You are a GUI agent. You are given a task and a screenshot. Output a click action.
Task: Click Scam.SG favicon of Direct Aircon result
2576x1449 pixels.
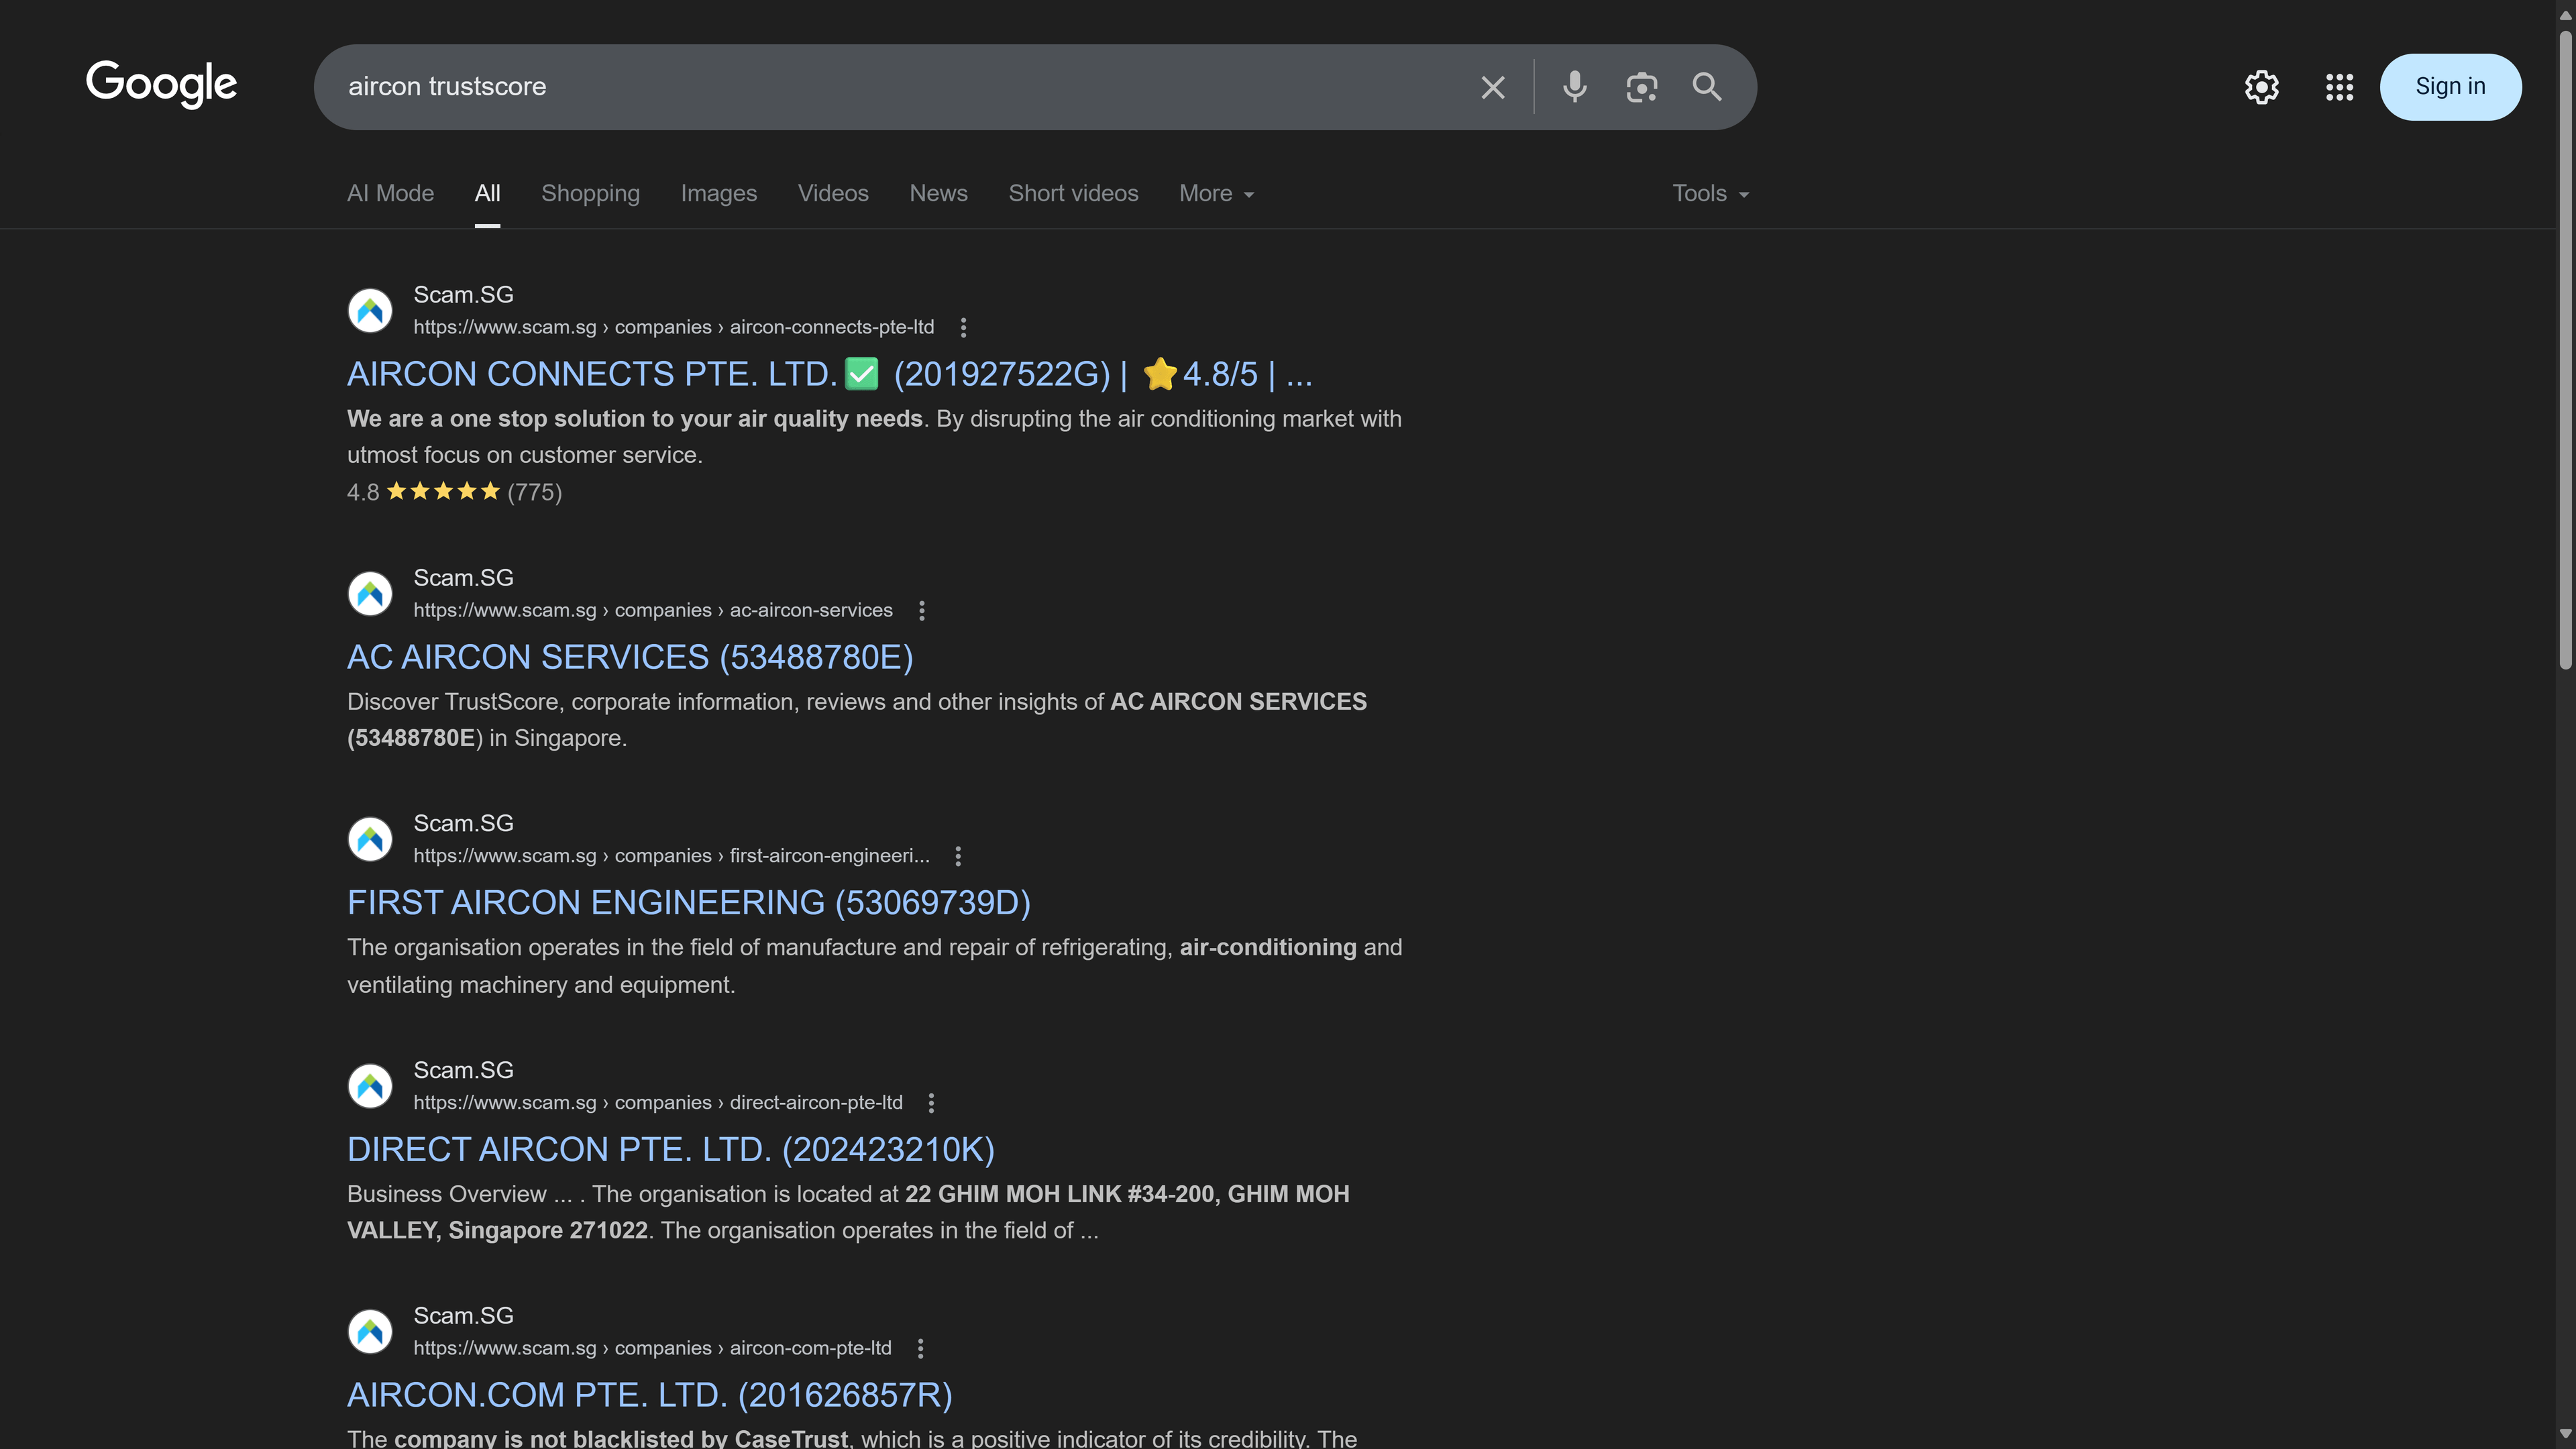tap(370, 1086)
